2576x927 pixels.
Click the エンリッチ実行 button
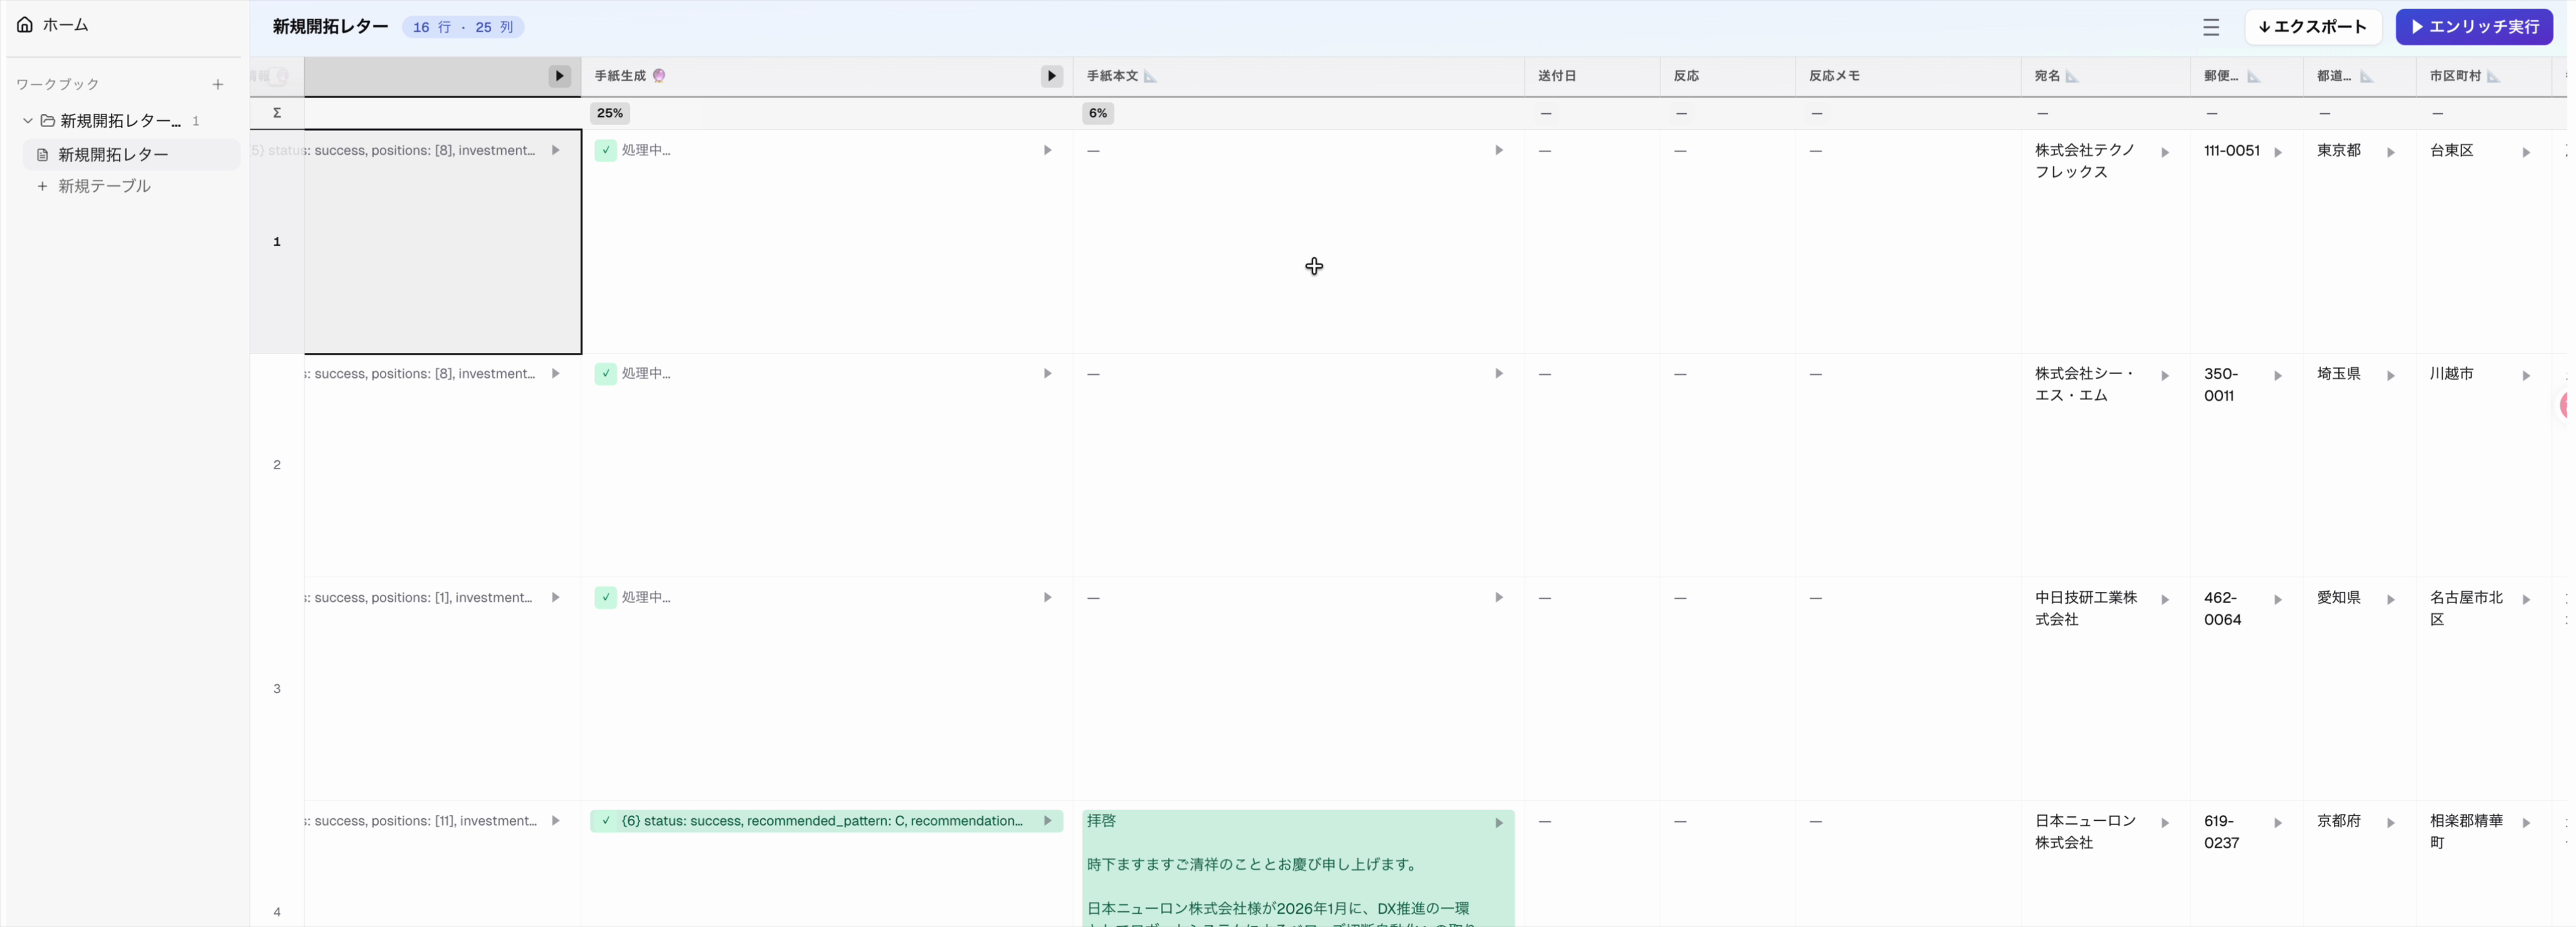[2474, 27]
